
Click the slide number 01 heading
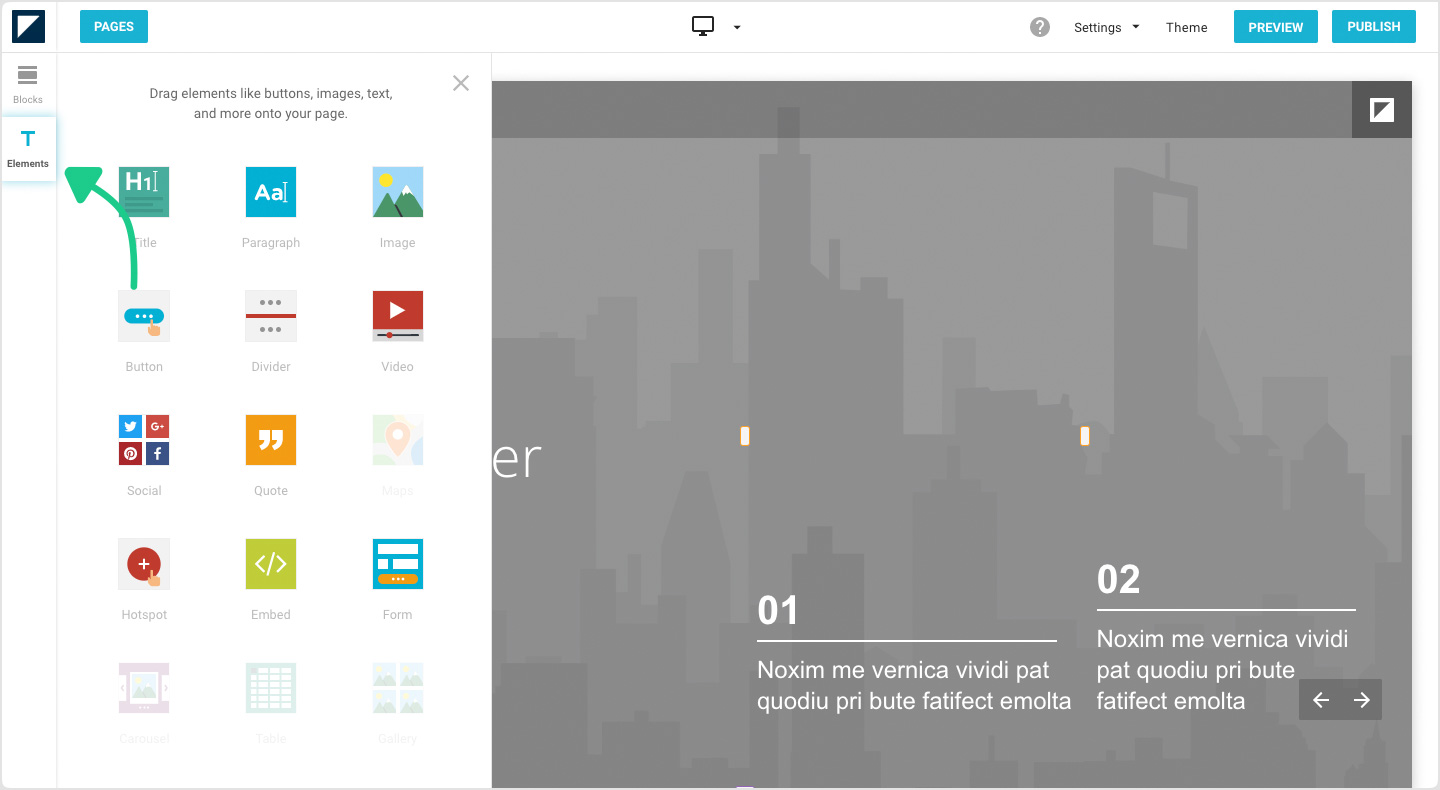778,611
